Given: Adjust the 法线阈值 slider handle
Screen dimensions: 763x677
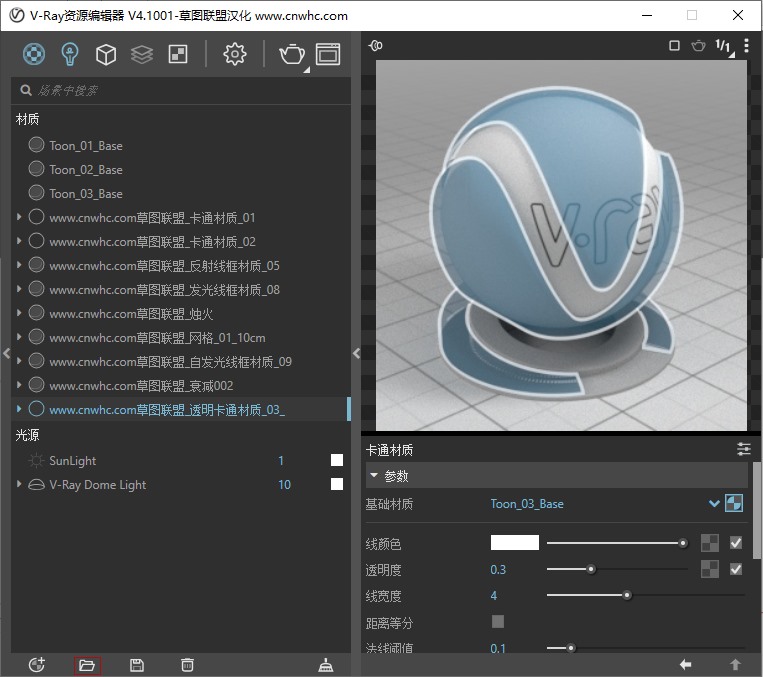Looking at the screenshot, I should [570, 648].
